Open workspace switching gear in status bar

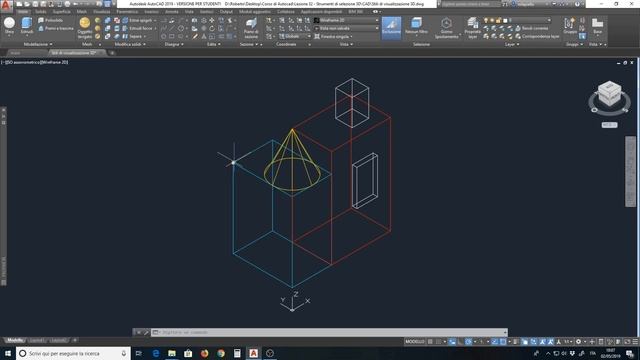(578, 342)
